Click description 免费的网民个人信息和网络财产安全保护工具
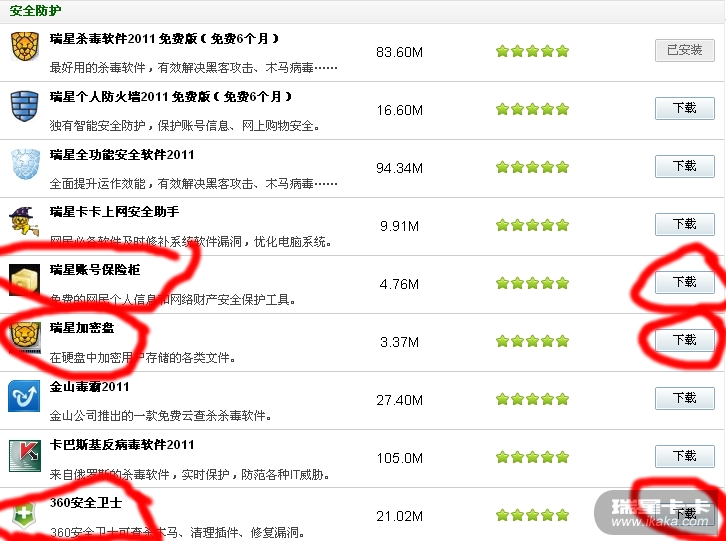The image size is (726, 541). pos(173,300)
